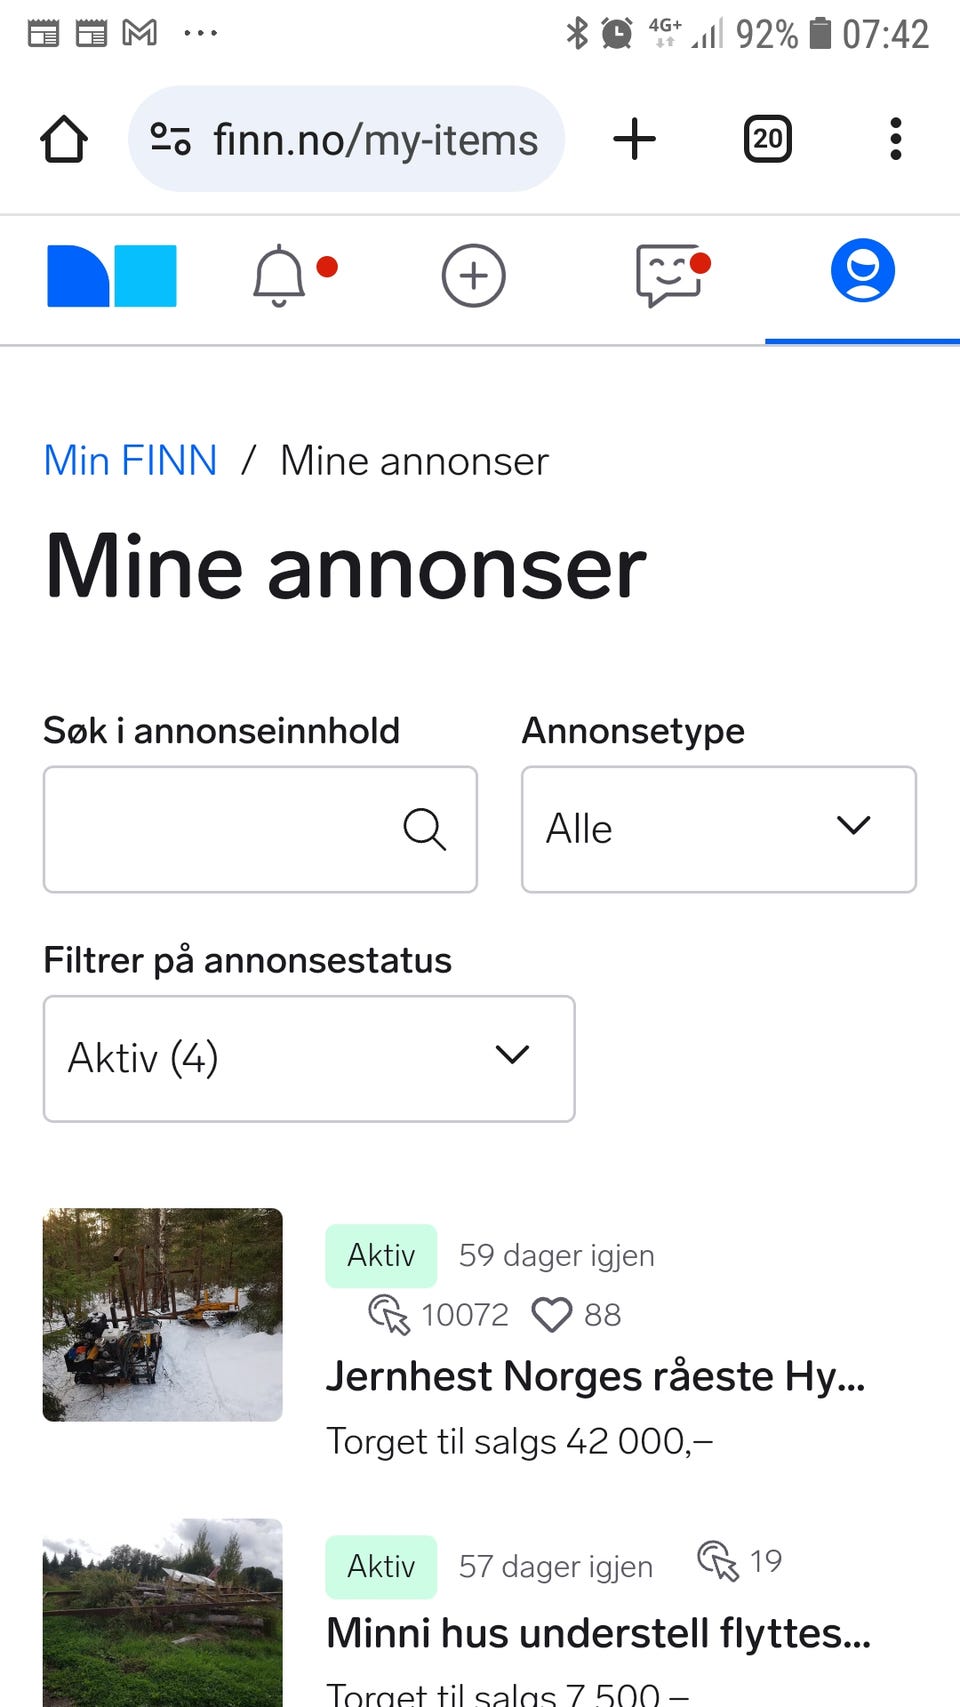This screenshot has width=960, height=1707.
Task: Open the Jernhest Norges råeste ad title
Action: click(x=596, y=1377)
